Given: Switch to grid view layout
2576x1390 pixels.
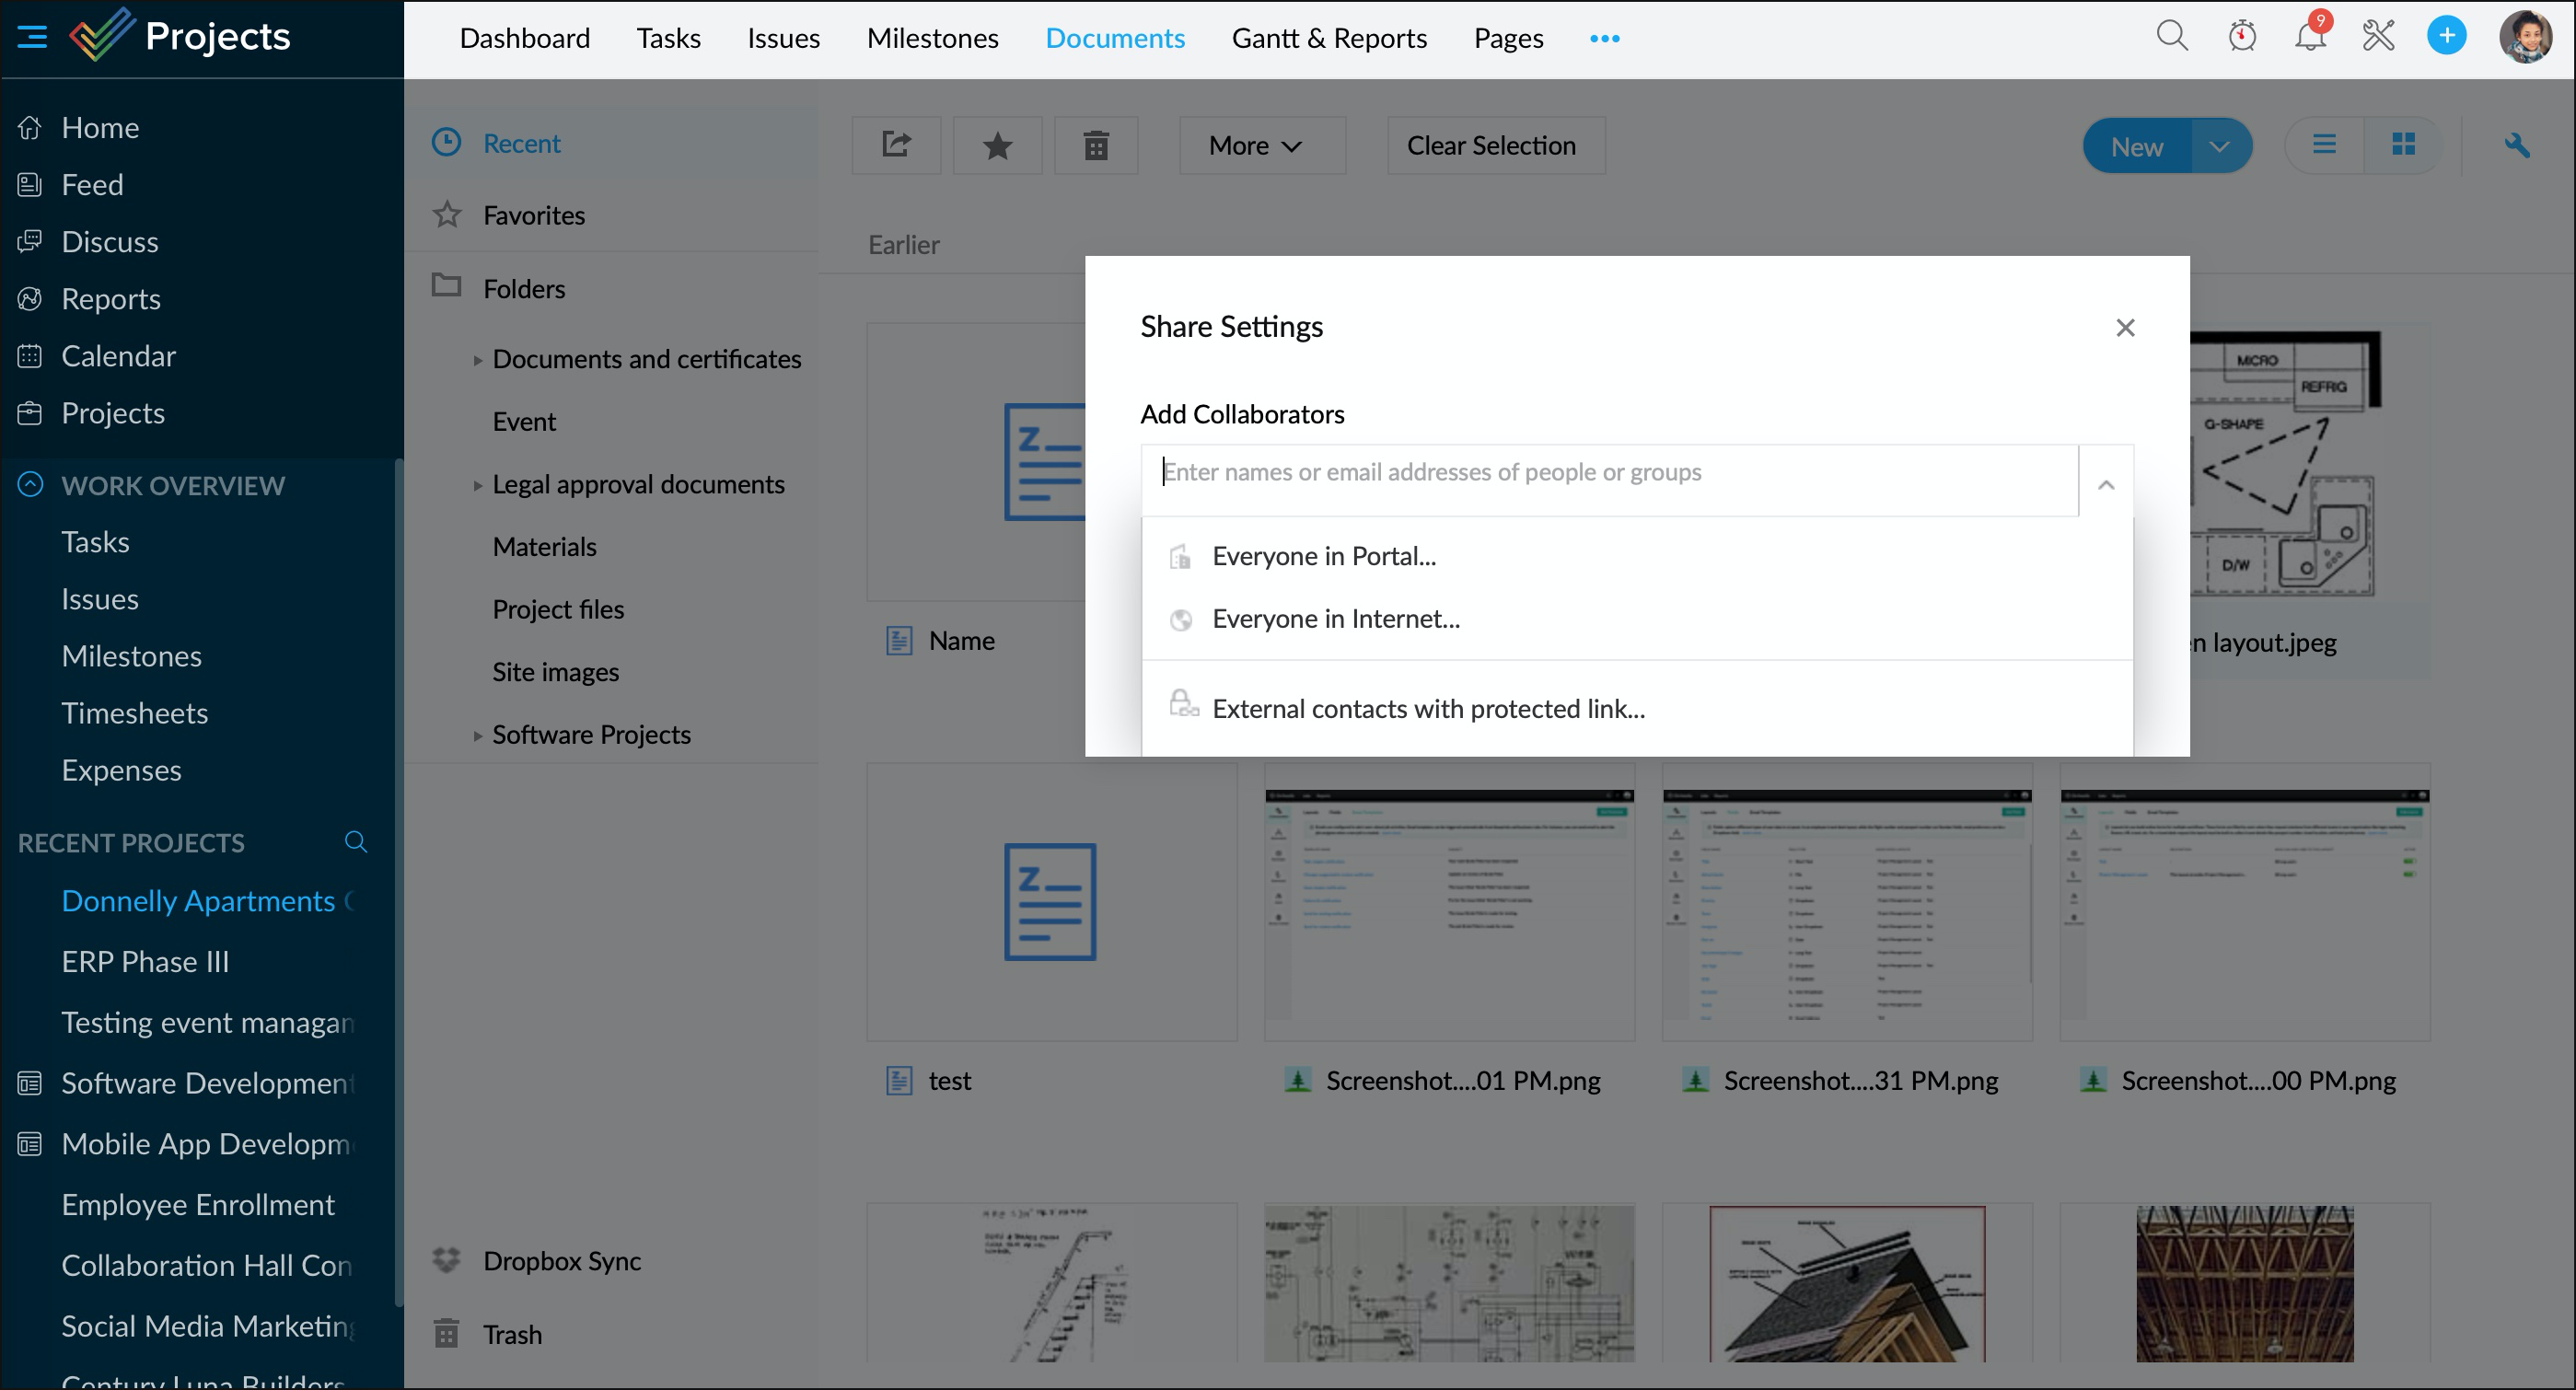Looking at the screenshot, I should point(2403,146).
